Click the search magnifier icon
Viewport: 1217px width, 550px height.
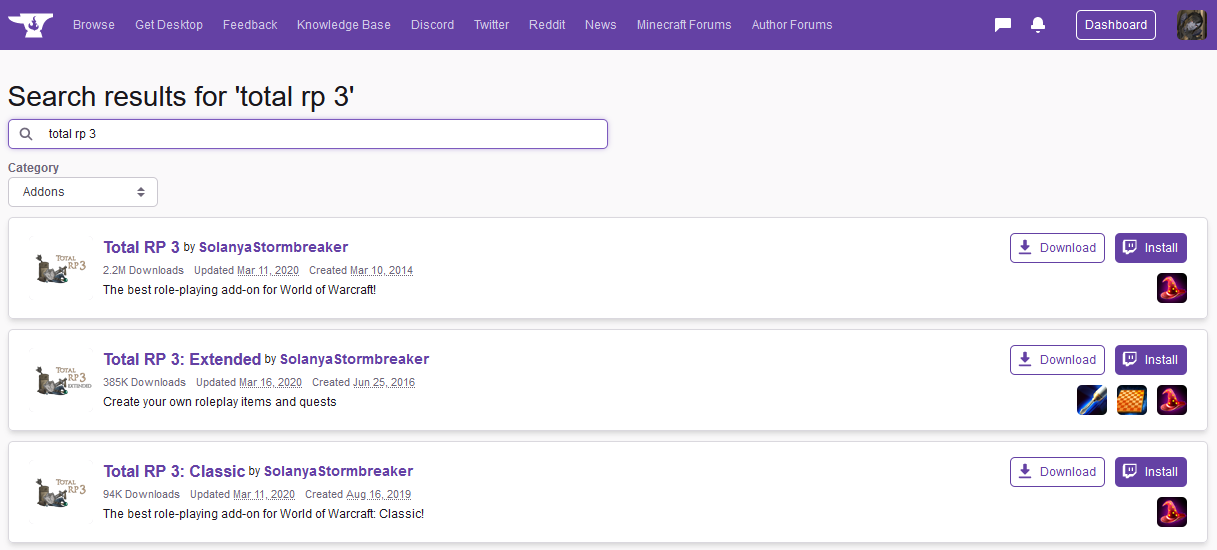(27, 134)
